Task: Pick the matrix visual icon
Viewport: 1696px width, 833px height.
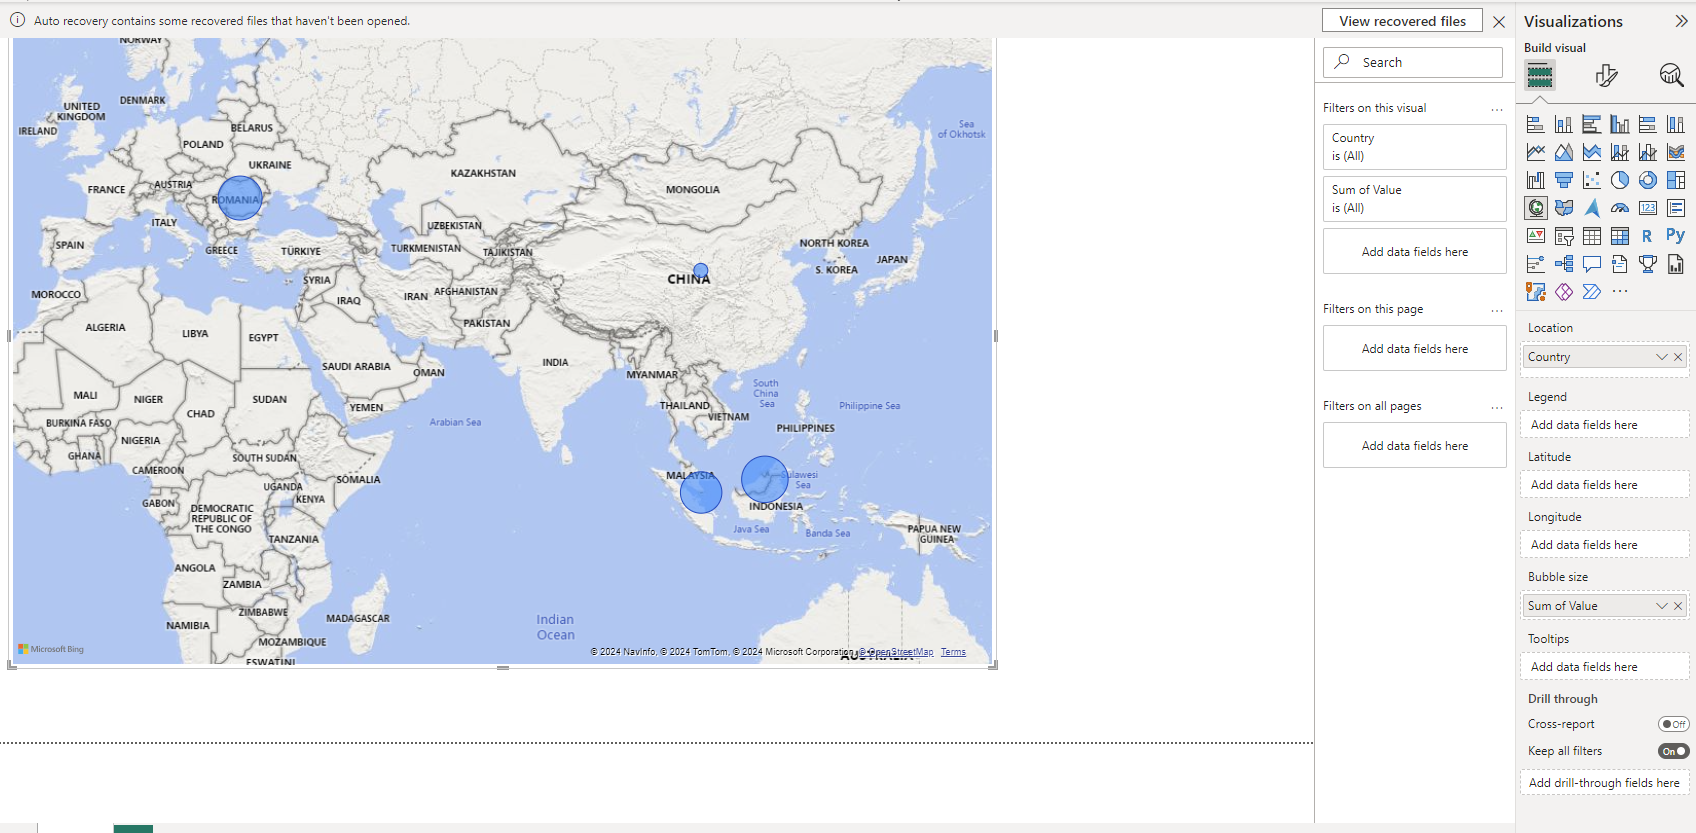Action: 1620,236
